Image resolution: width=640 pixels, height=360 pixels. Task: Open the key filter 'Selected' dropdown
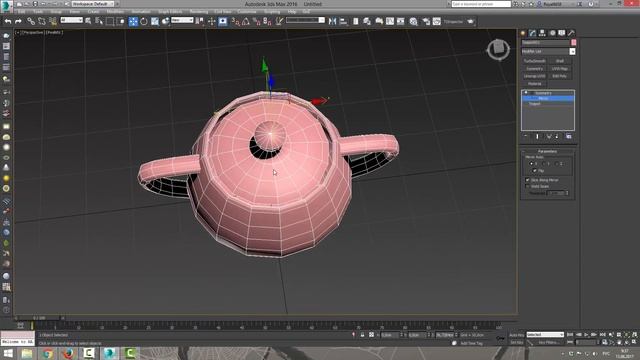click(545, 335)
